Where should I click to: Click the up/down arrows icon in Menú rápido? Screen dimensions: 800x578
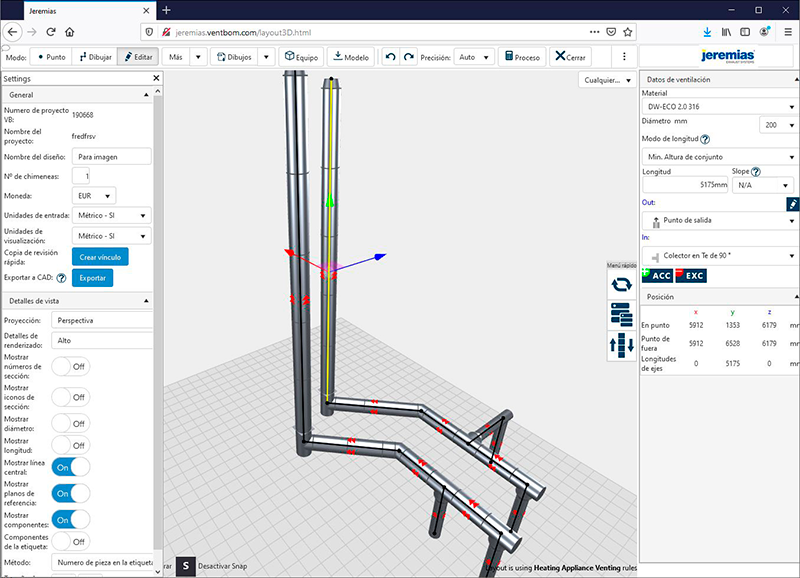point(620,346)
